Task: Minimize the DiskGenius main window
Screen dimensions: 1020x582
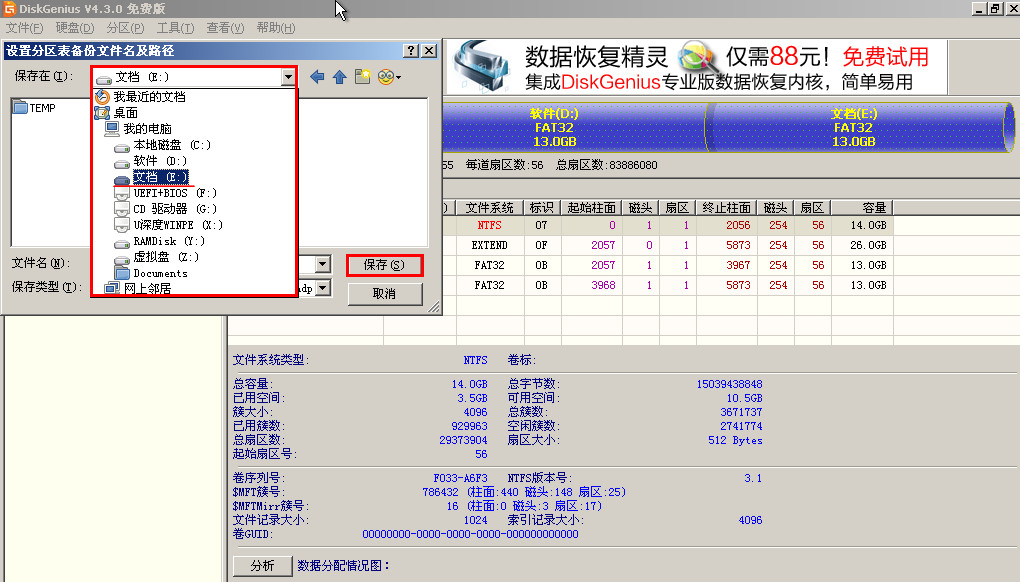Action: coord(980,8)
